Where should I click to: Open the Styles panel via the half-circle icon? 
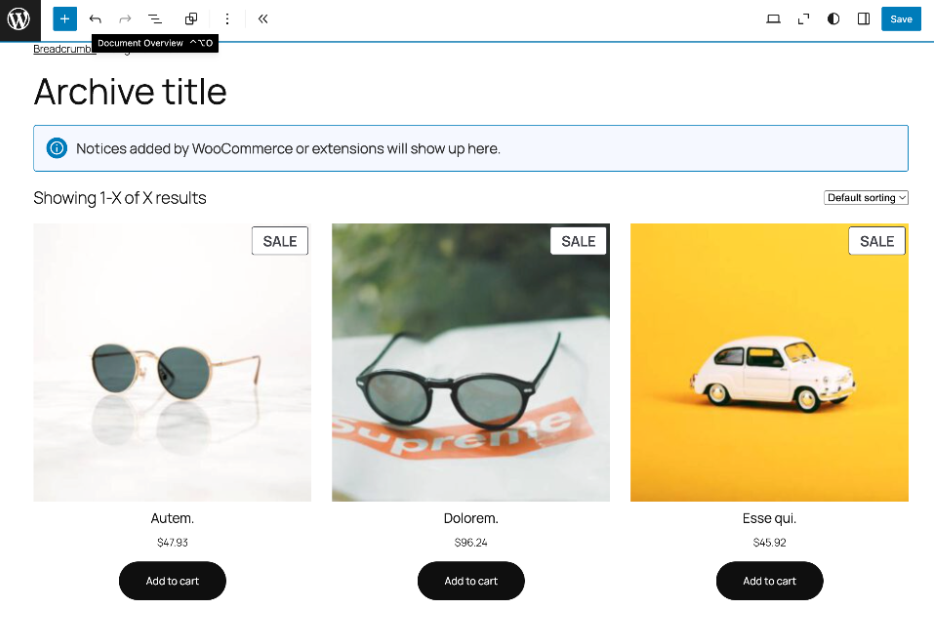[x=833, y=18]
